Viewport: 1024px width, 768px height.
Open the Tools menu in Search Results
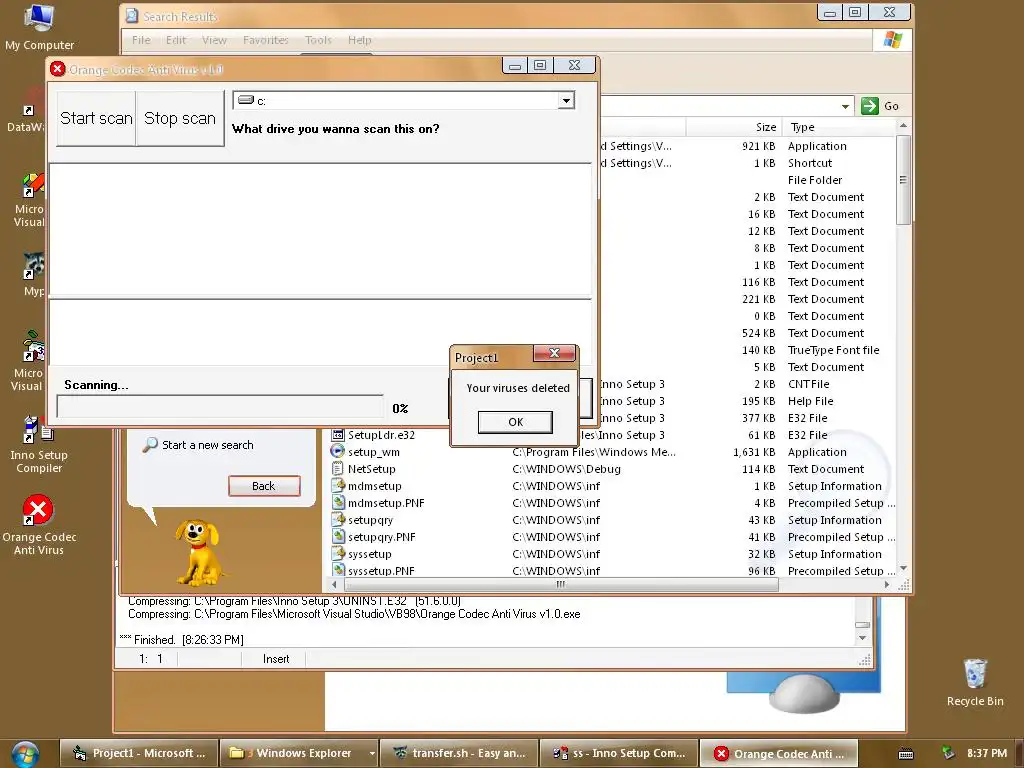[x=318, y=40]
